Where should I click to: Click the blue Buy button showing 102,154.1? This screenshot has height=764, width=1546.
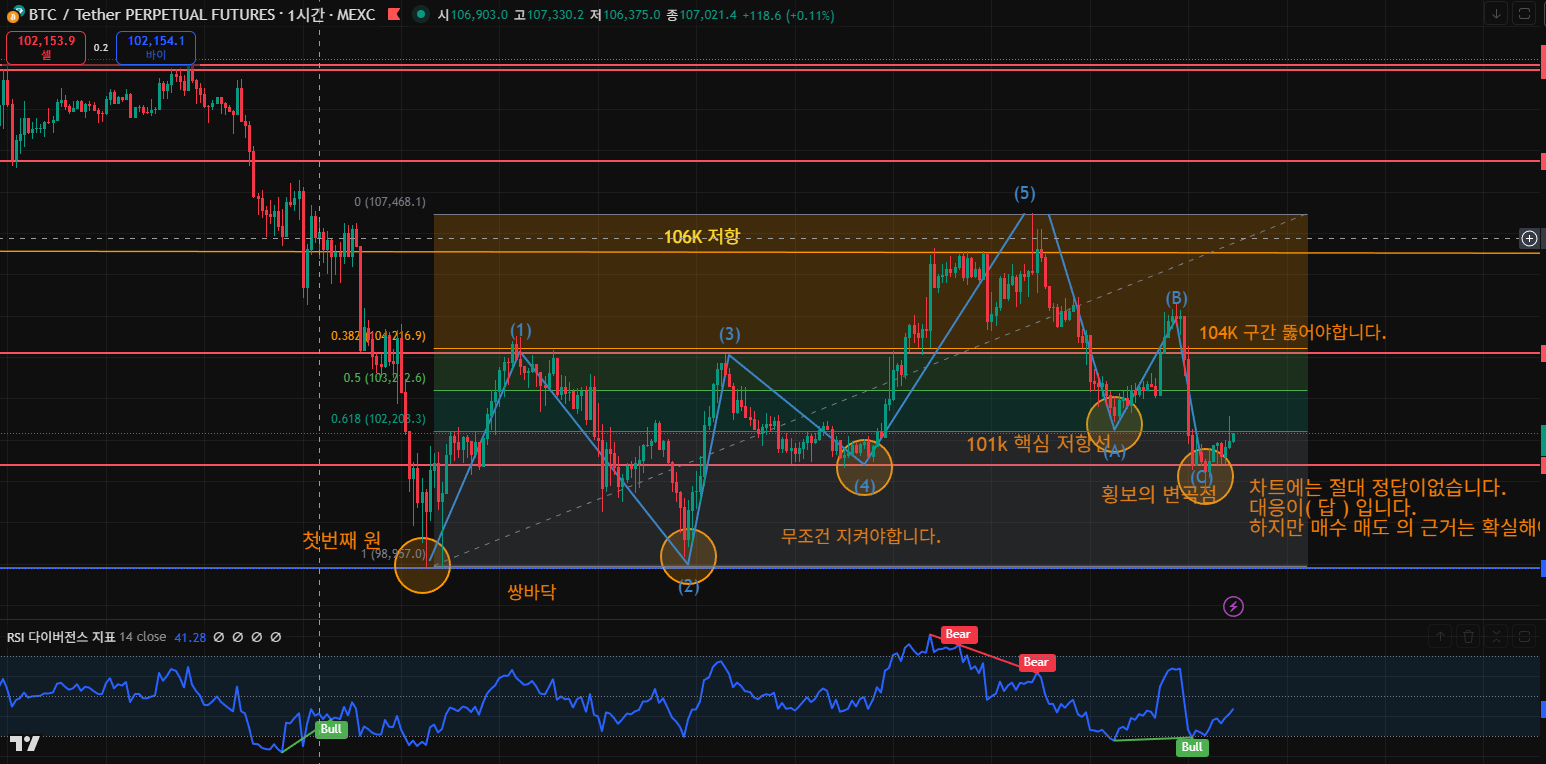[156, 47]
